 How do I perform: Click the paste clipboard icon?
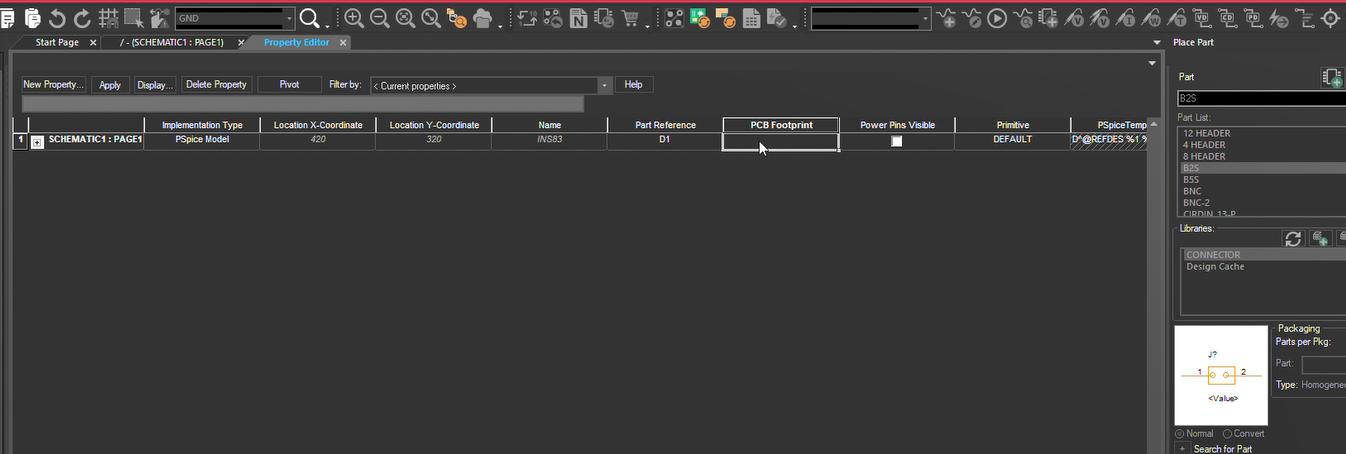point(33,18)
